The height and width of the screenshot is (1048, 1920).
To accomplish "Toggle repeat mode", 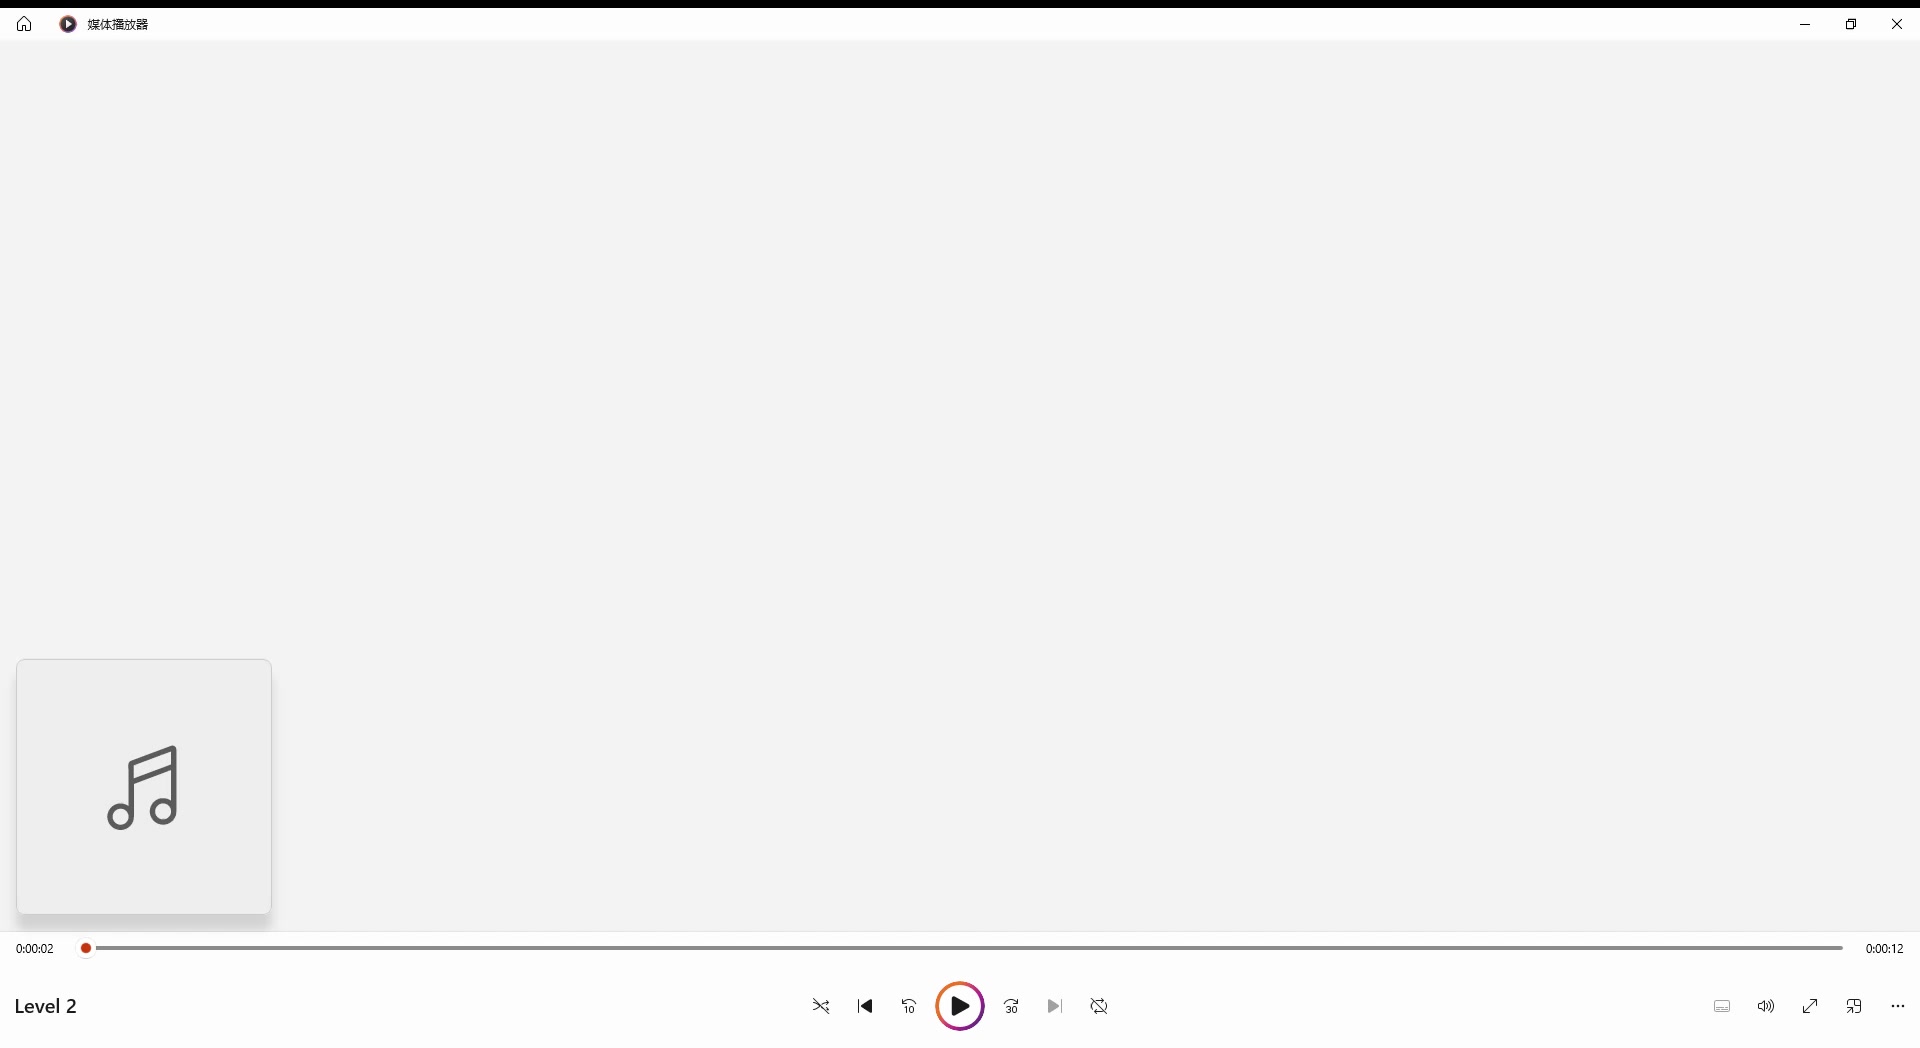I will click(1099, 1006).
